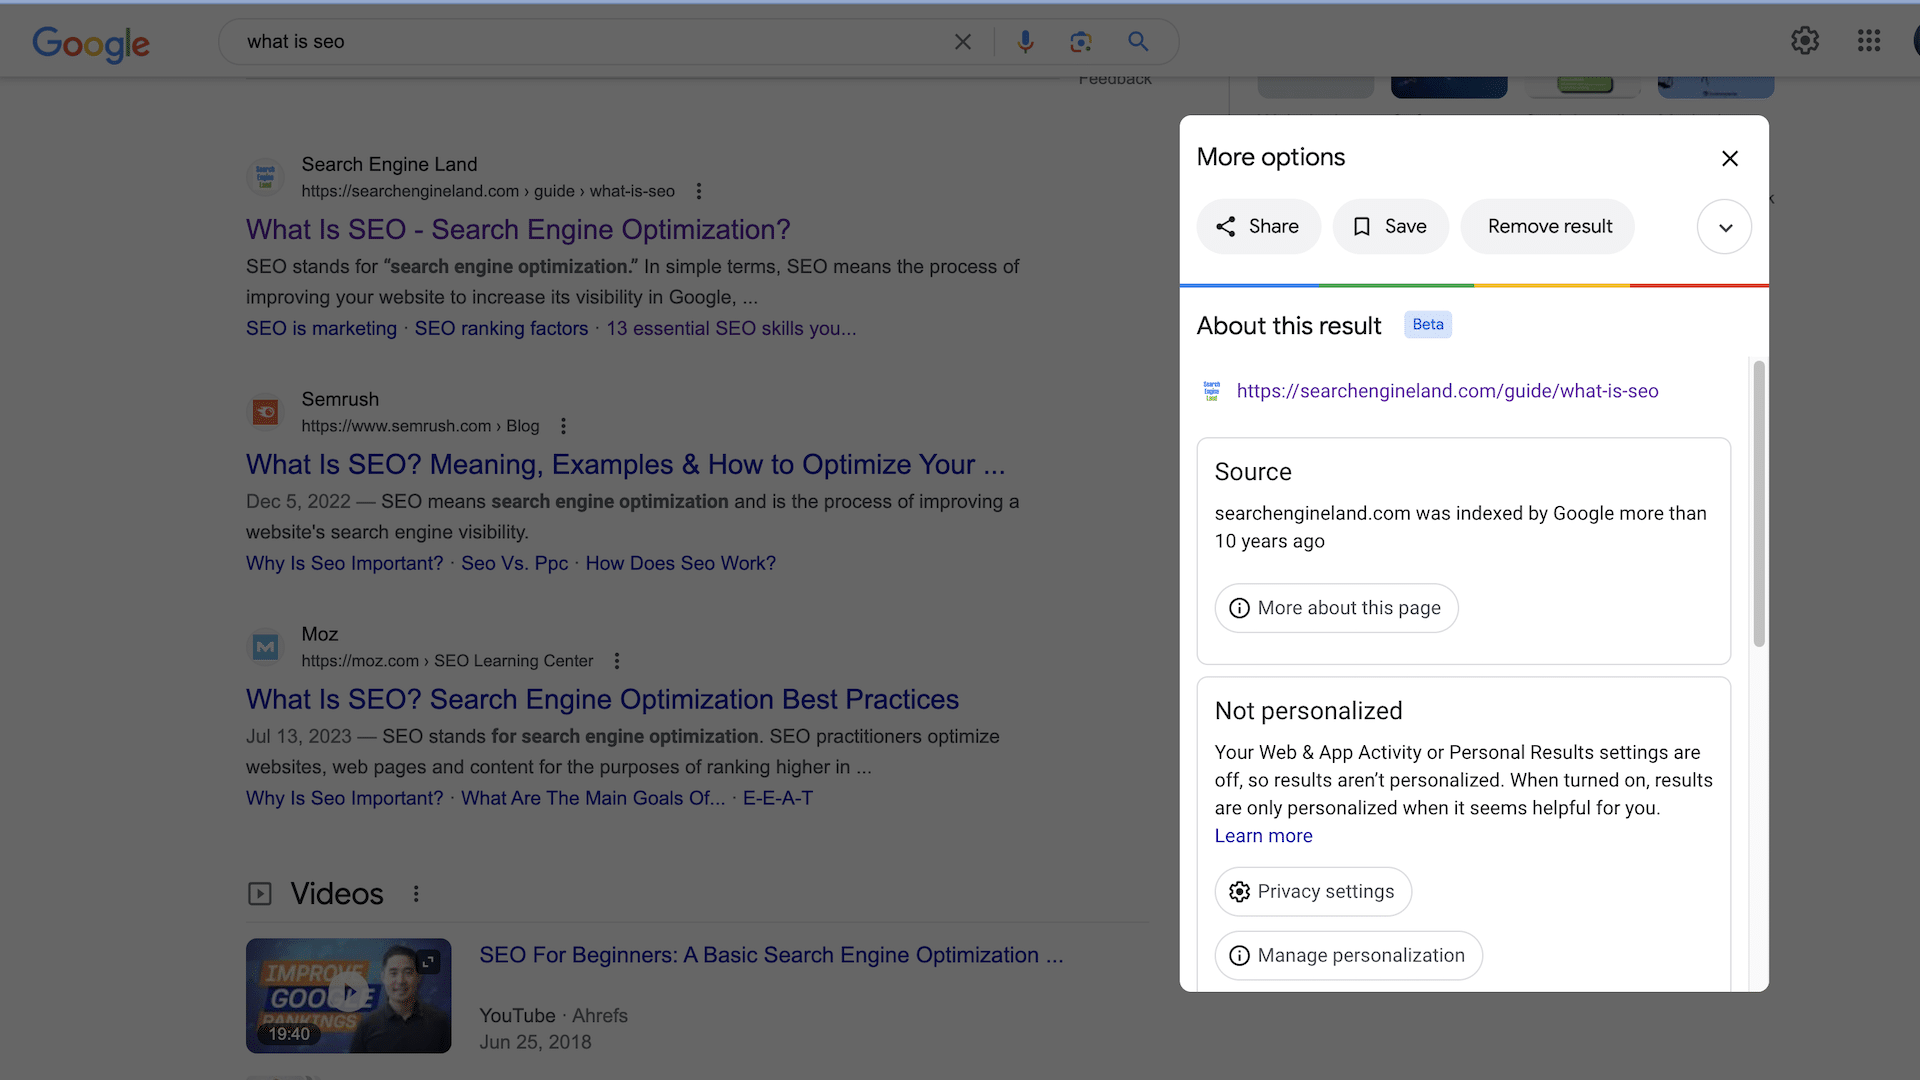
Task: Click the searchengineland.com breadcrumb URL text
Action: tap(488, 191)
